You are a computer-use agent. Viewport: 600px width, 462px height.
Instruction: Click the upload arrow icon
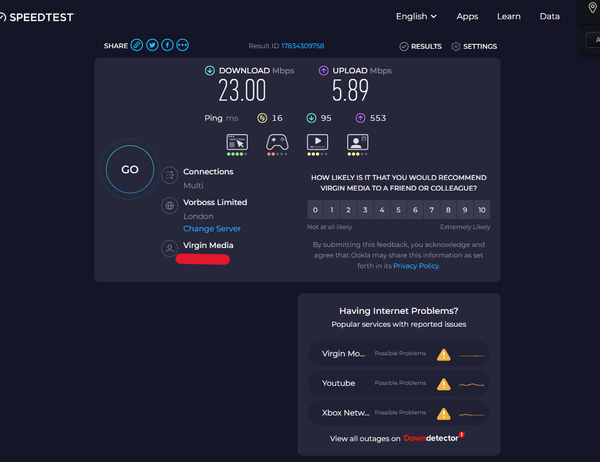point(324,70)
